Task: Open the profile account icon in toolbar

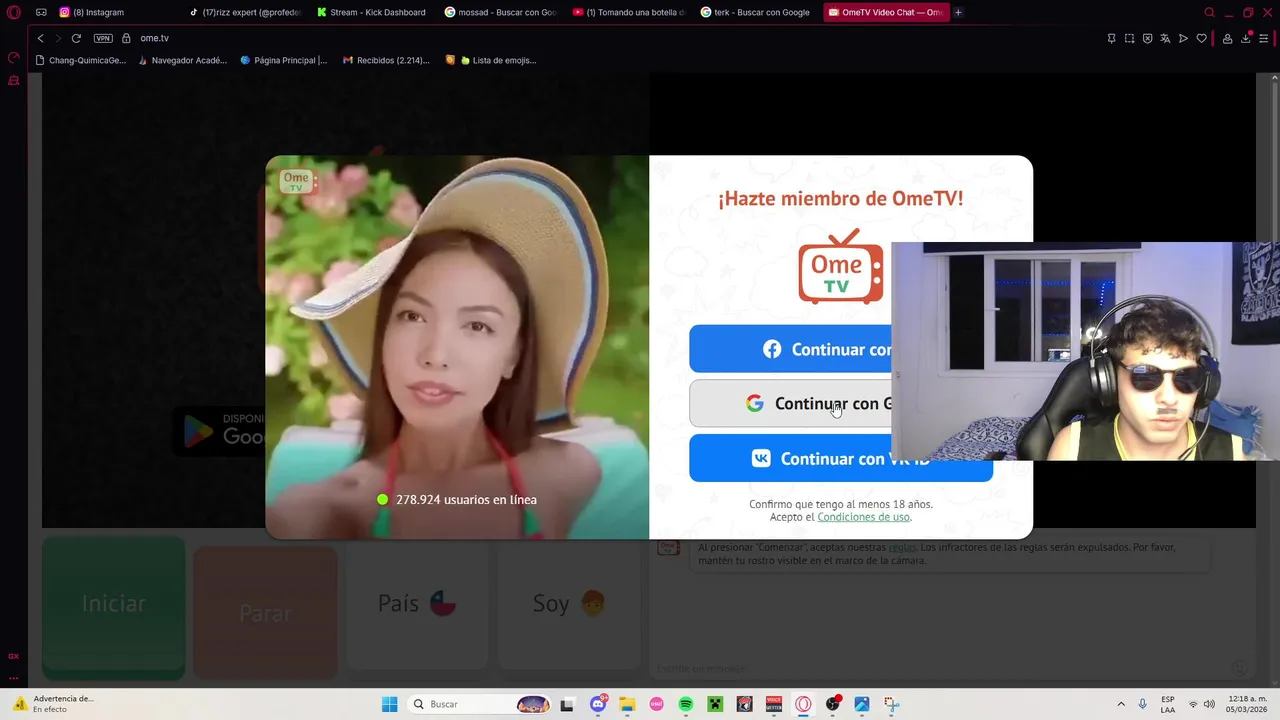Action: click(1227, 38)
